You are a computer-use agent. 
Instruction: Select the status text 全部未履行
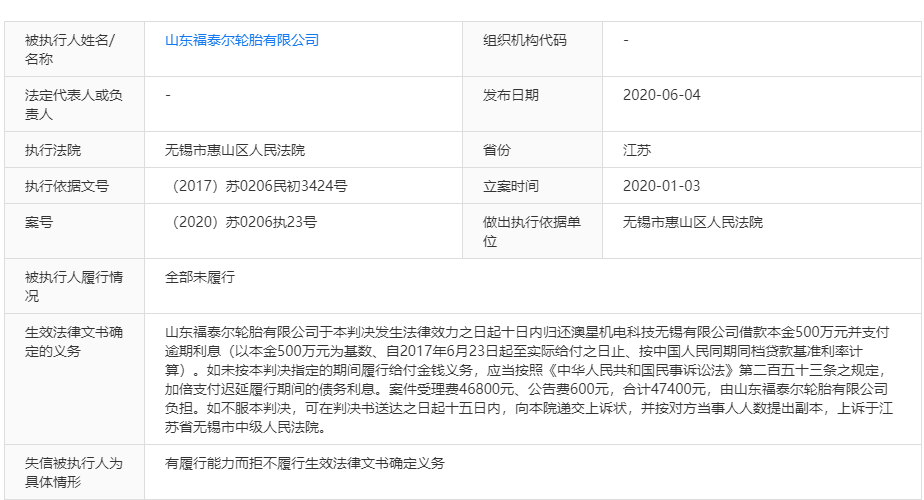pos(200,277)
